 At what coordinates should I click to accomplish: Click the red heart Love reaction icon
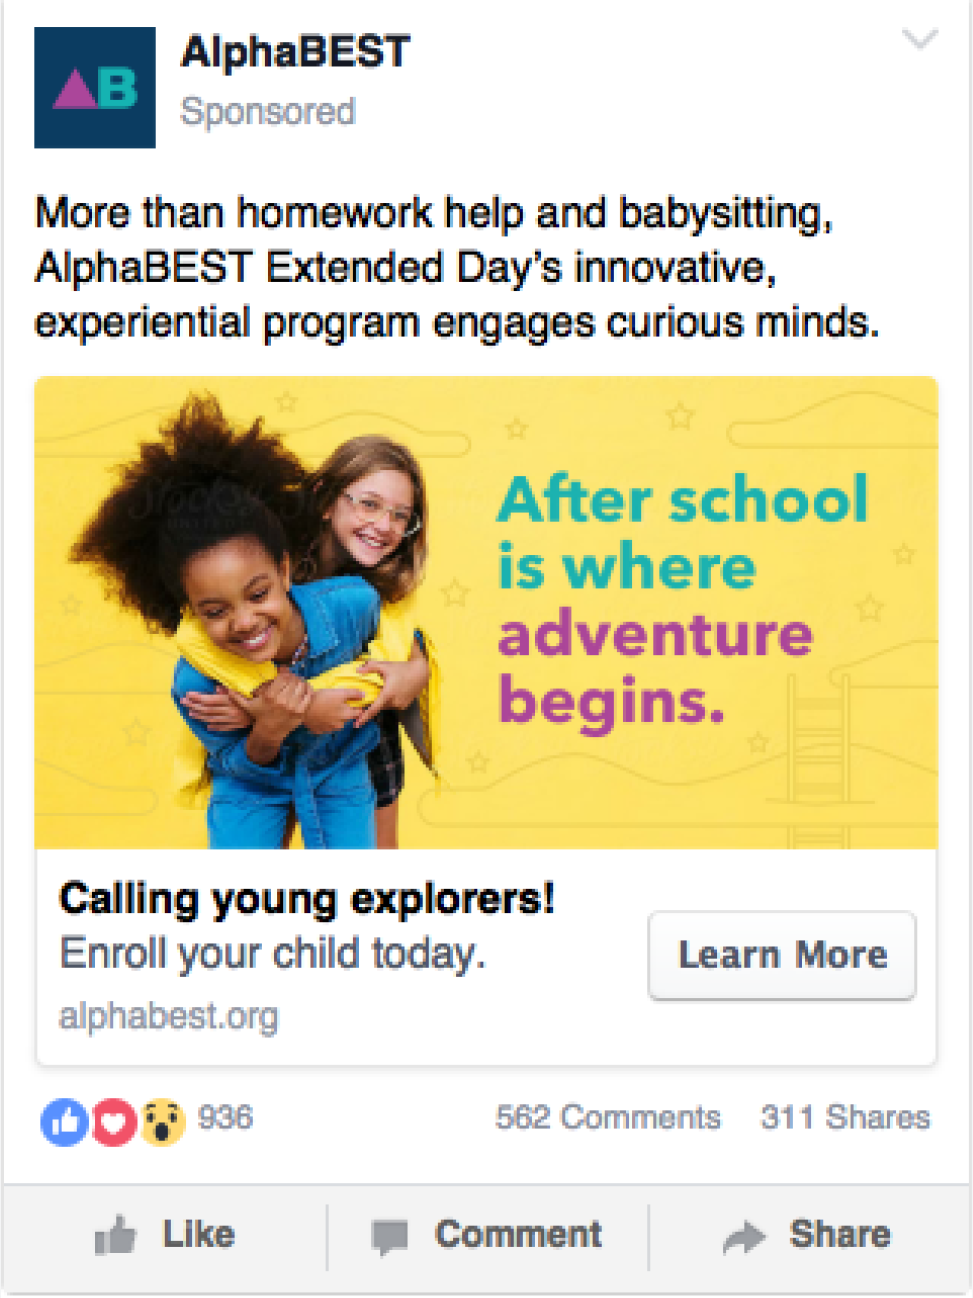114,1121
